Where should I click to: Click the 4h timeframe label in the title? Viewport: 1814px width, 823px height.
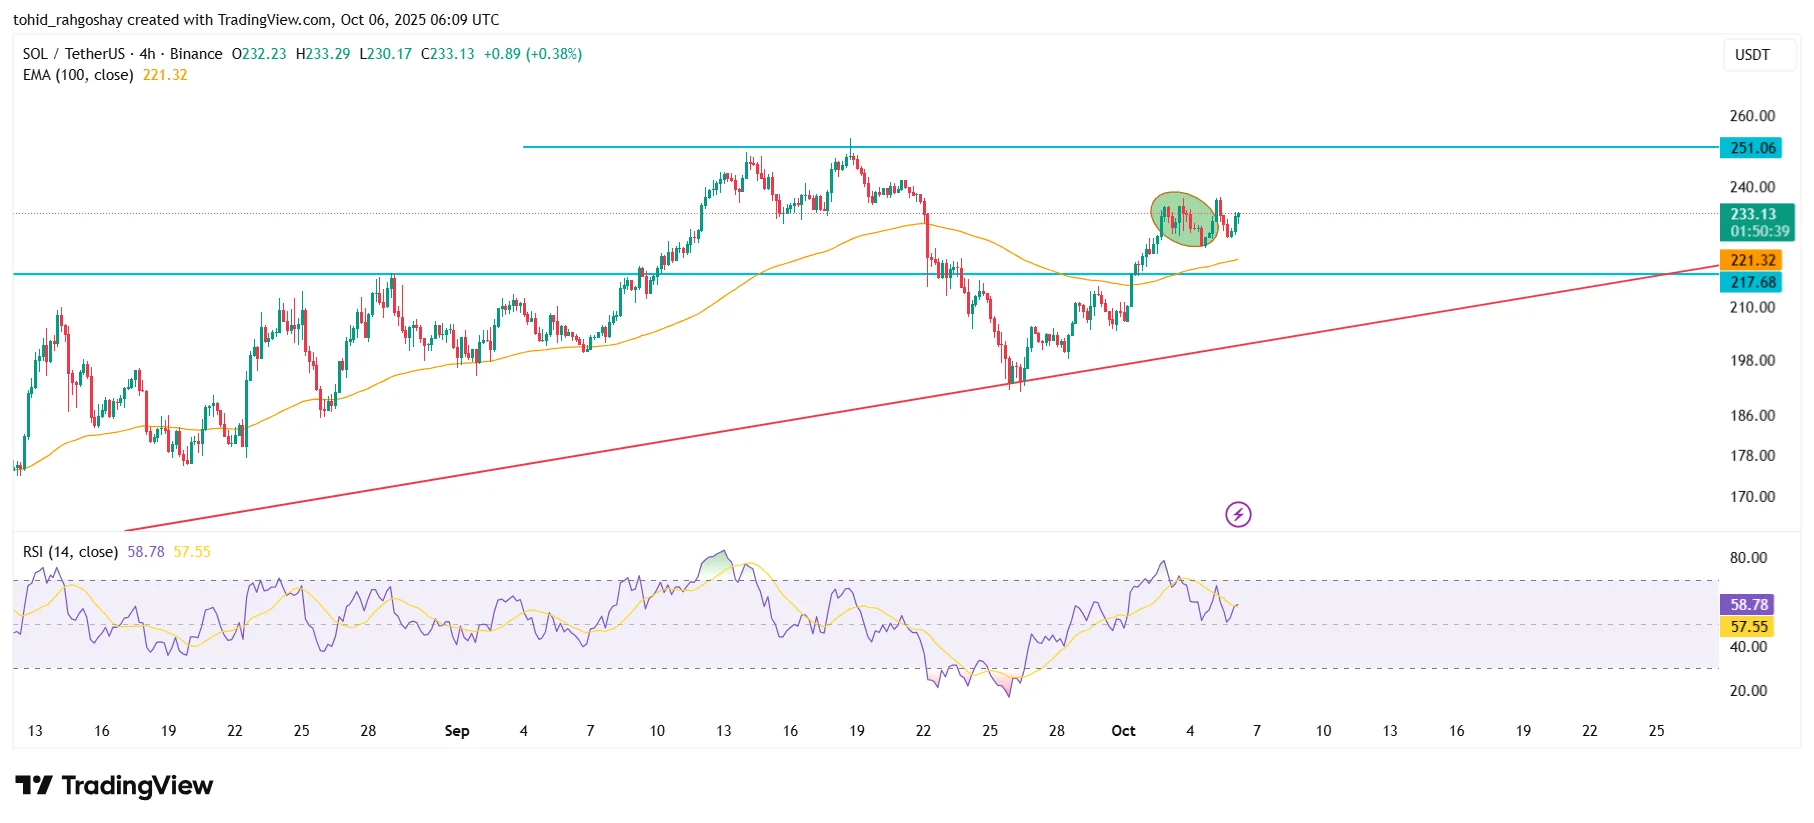147,54
